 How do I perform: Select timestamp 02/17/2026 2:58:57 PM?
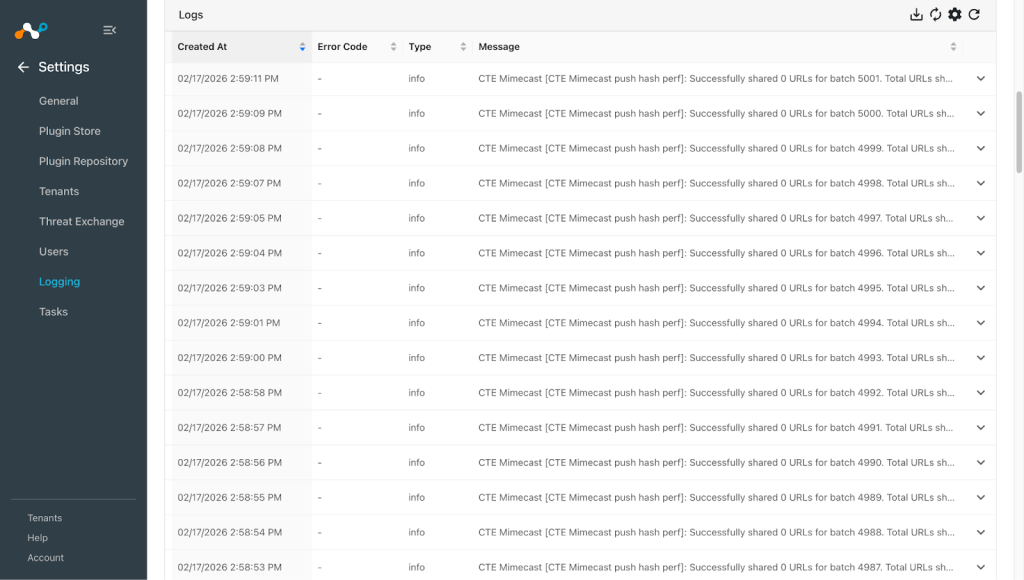tap(229, 428)
